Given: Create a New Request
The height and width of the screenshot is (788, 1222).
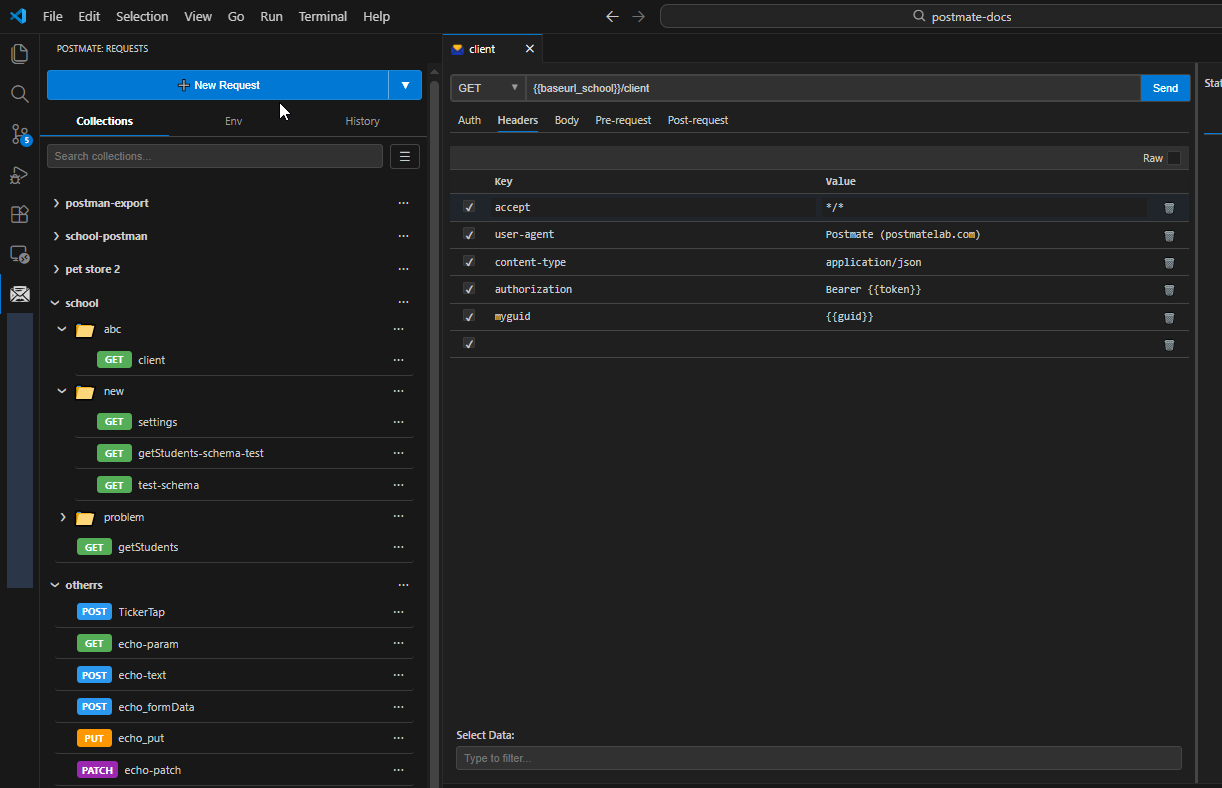Looking at the screenshot, I should pos(218,85).
